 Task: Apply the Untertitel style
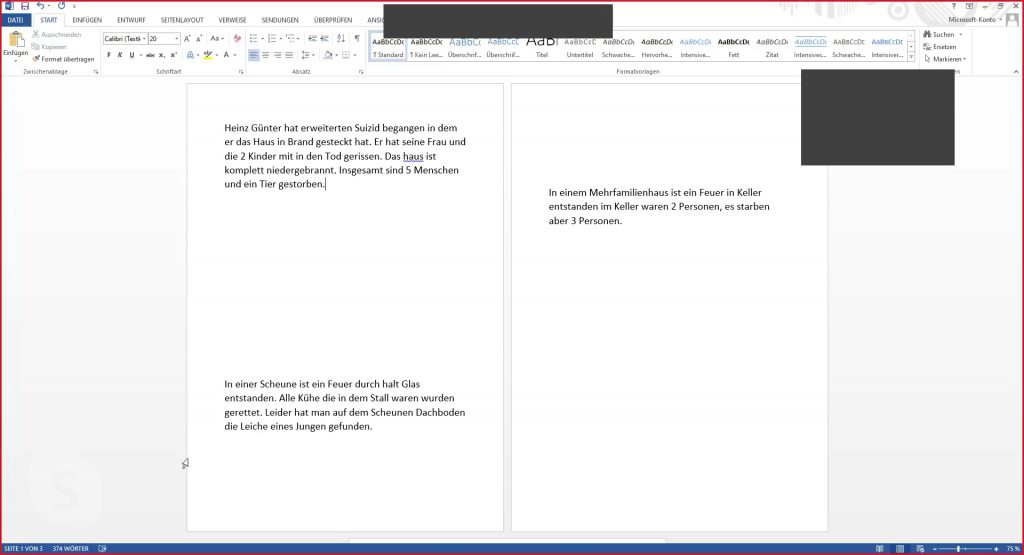580,48
